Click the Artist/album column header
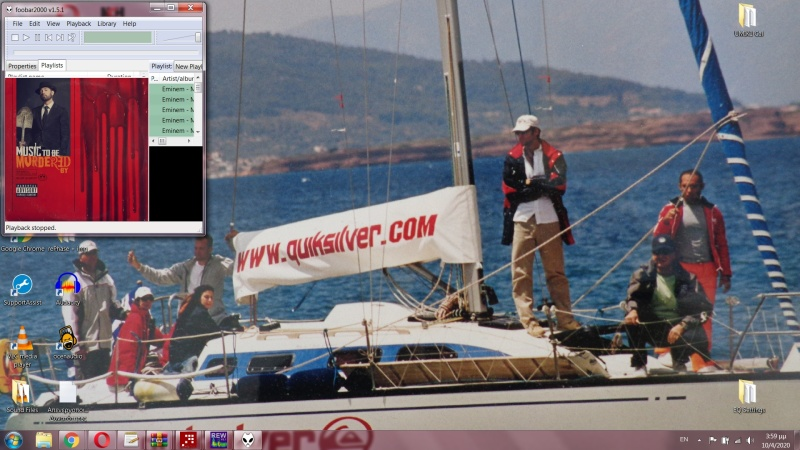This screenshot has height=450, width=800. click(178, 79)
